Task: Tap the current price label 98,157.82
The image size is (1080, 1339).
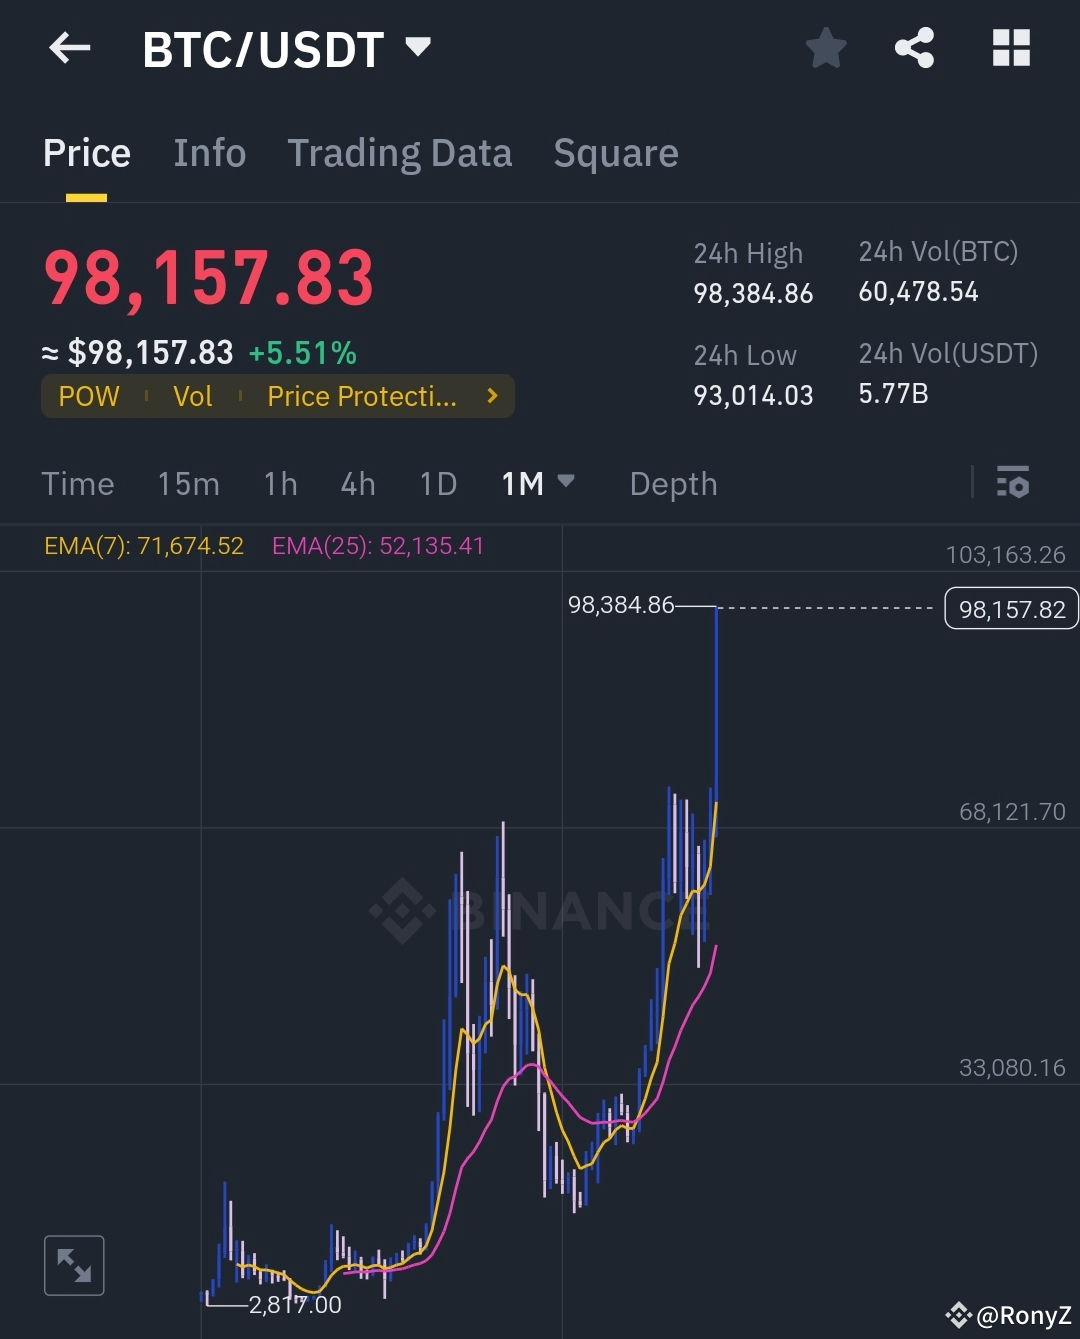Action: (x=1010, y=607)
